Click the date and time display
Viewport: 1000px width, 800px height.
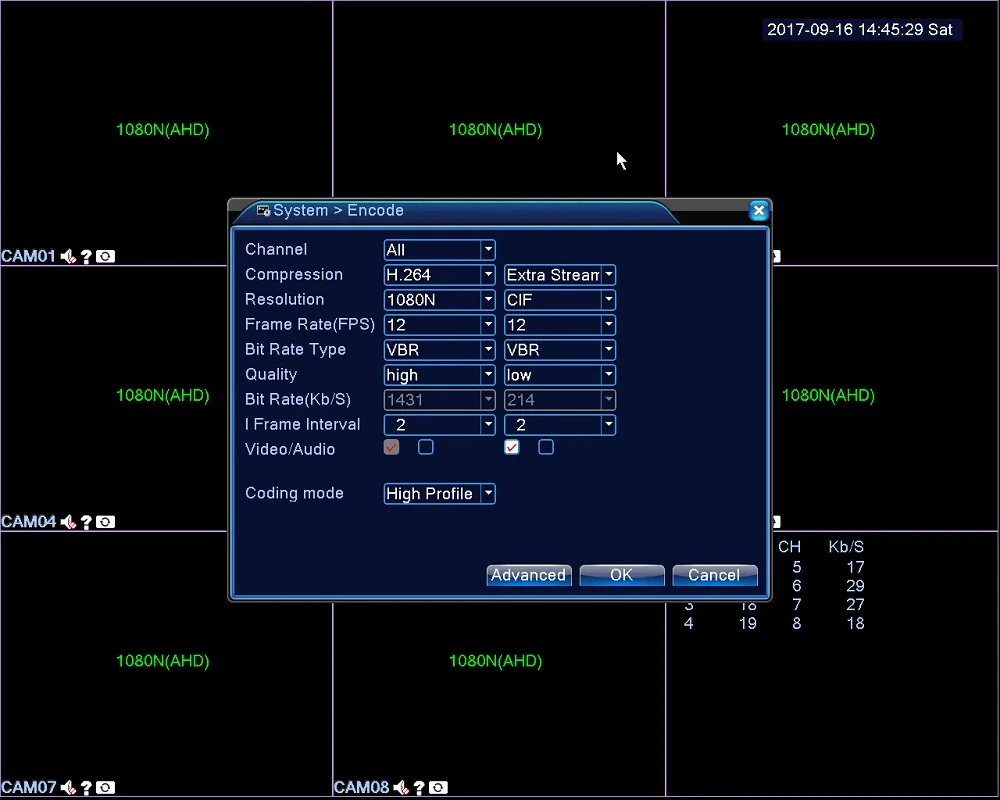click(860, 29)
